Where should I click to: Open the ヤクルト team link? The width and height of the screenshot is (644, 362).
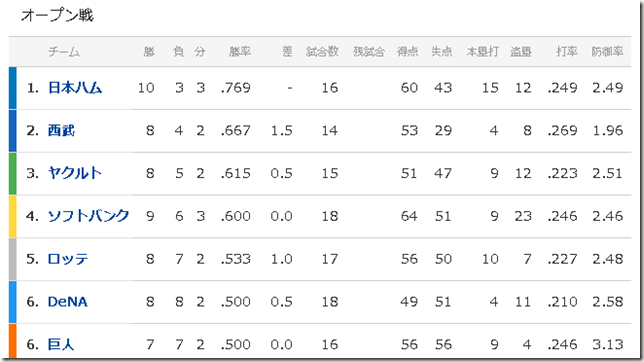75,173
